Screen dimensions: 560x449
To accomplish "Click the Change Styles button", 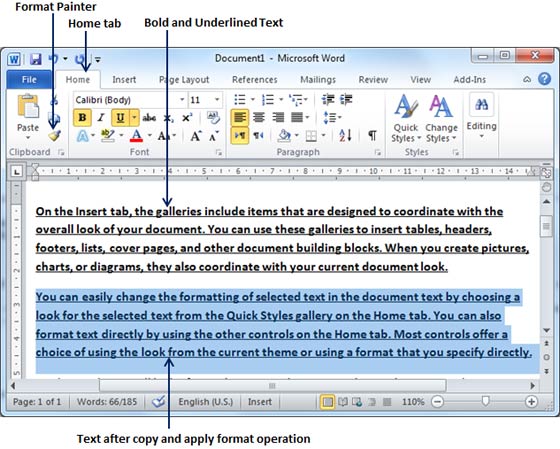I will pyautogui.click(x=441, y=118).
